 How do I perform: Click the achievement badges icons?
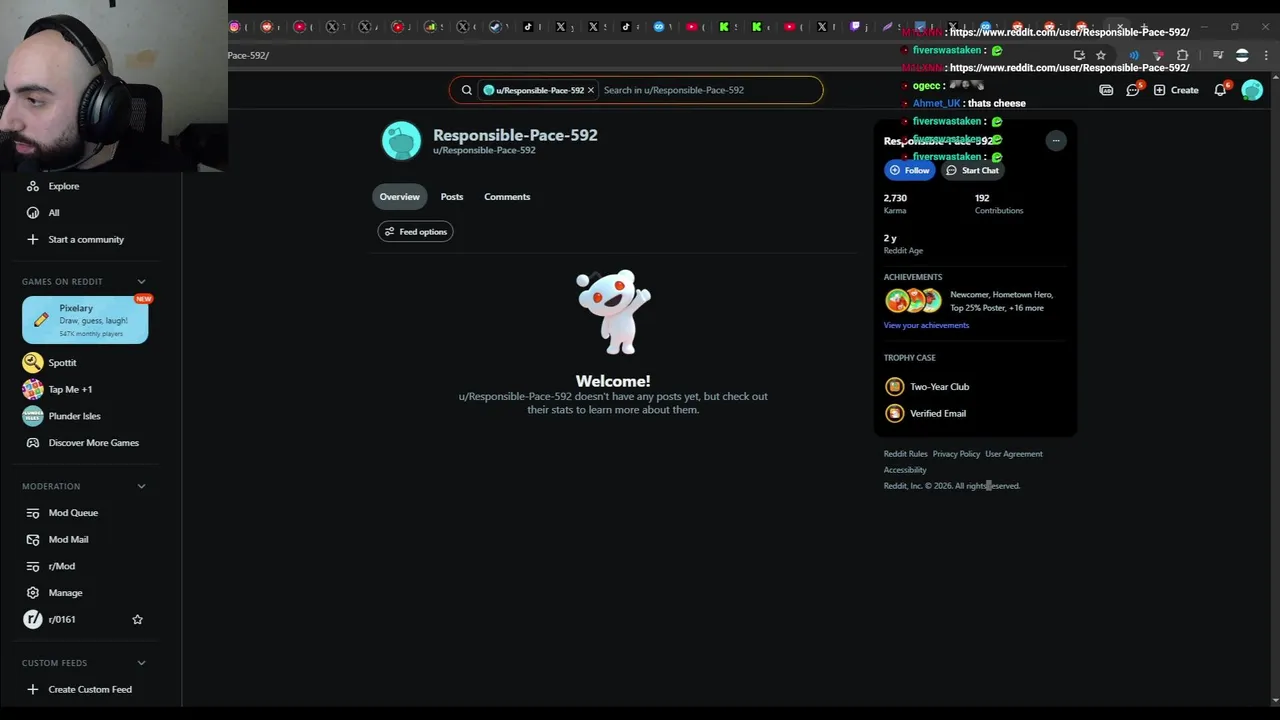(913, 301)
